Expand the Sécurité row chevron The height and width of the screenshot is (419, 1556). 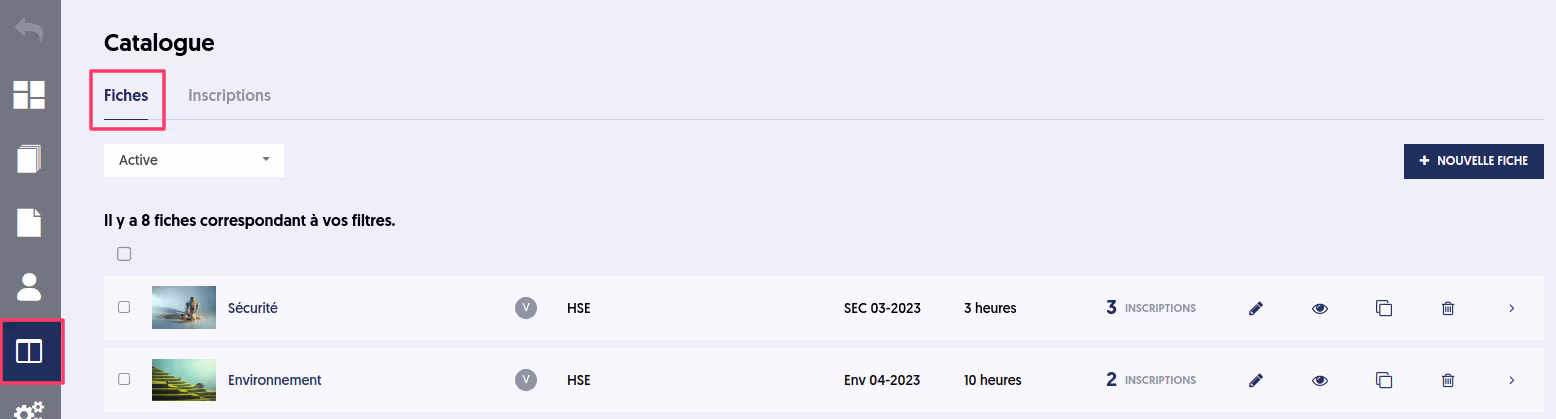pyautogui.click(x=1512, y=308)
